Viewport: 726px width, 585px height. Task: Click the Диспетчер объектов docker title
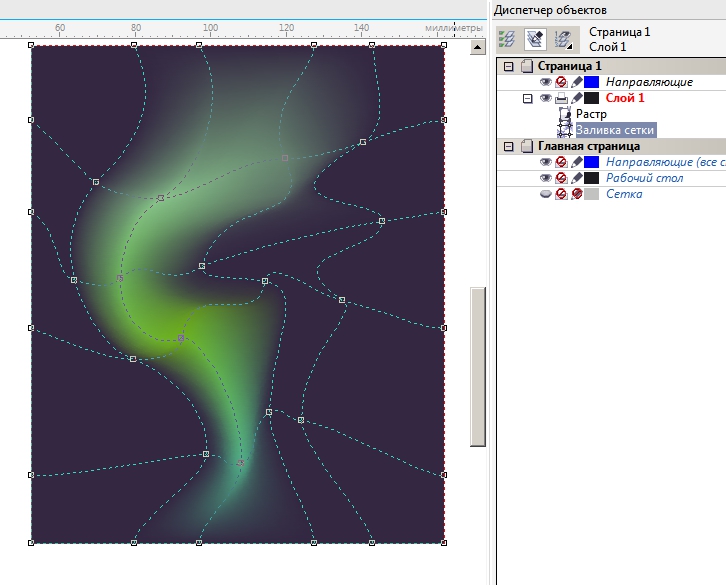[x=550, y=10]
